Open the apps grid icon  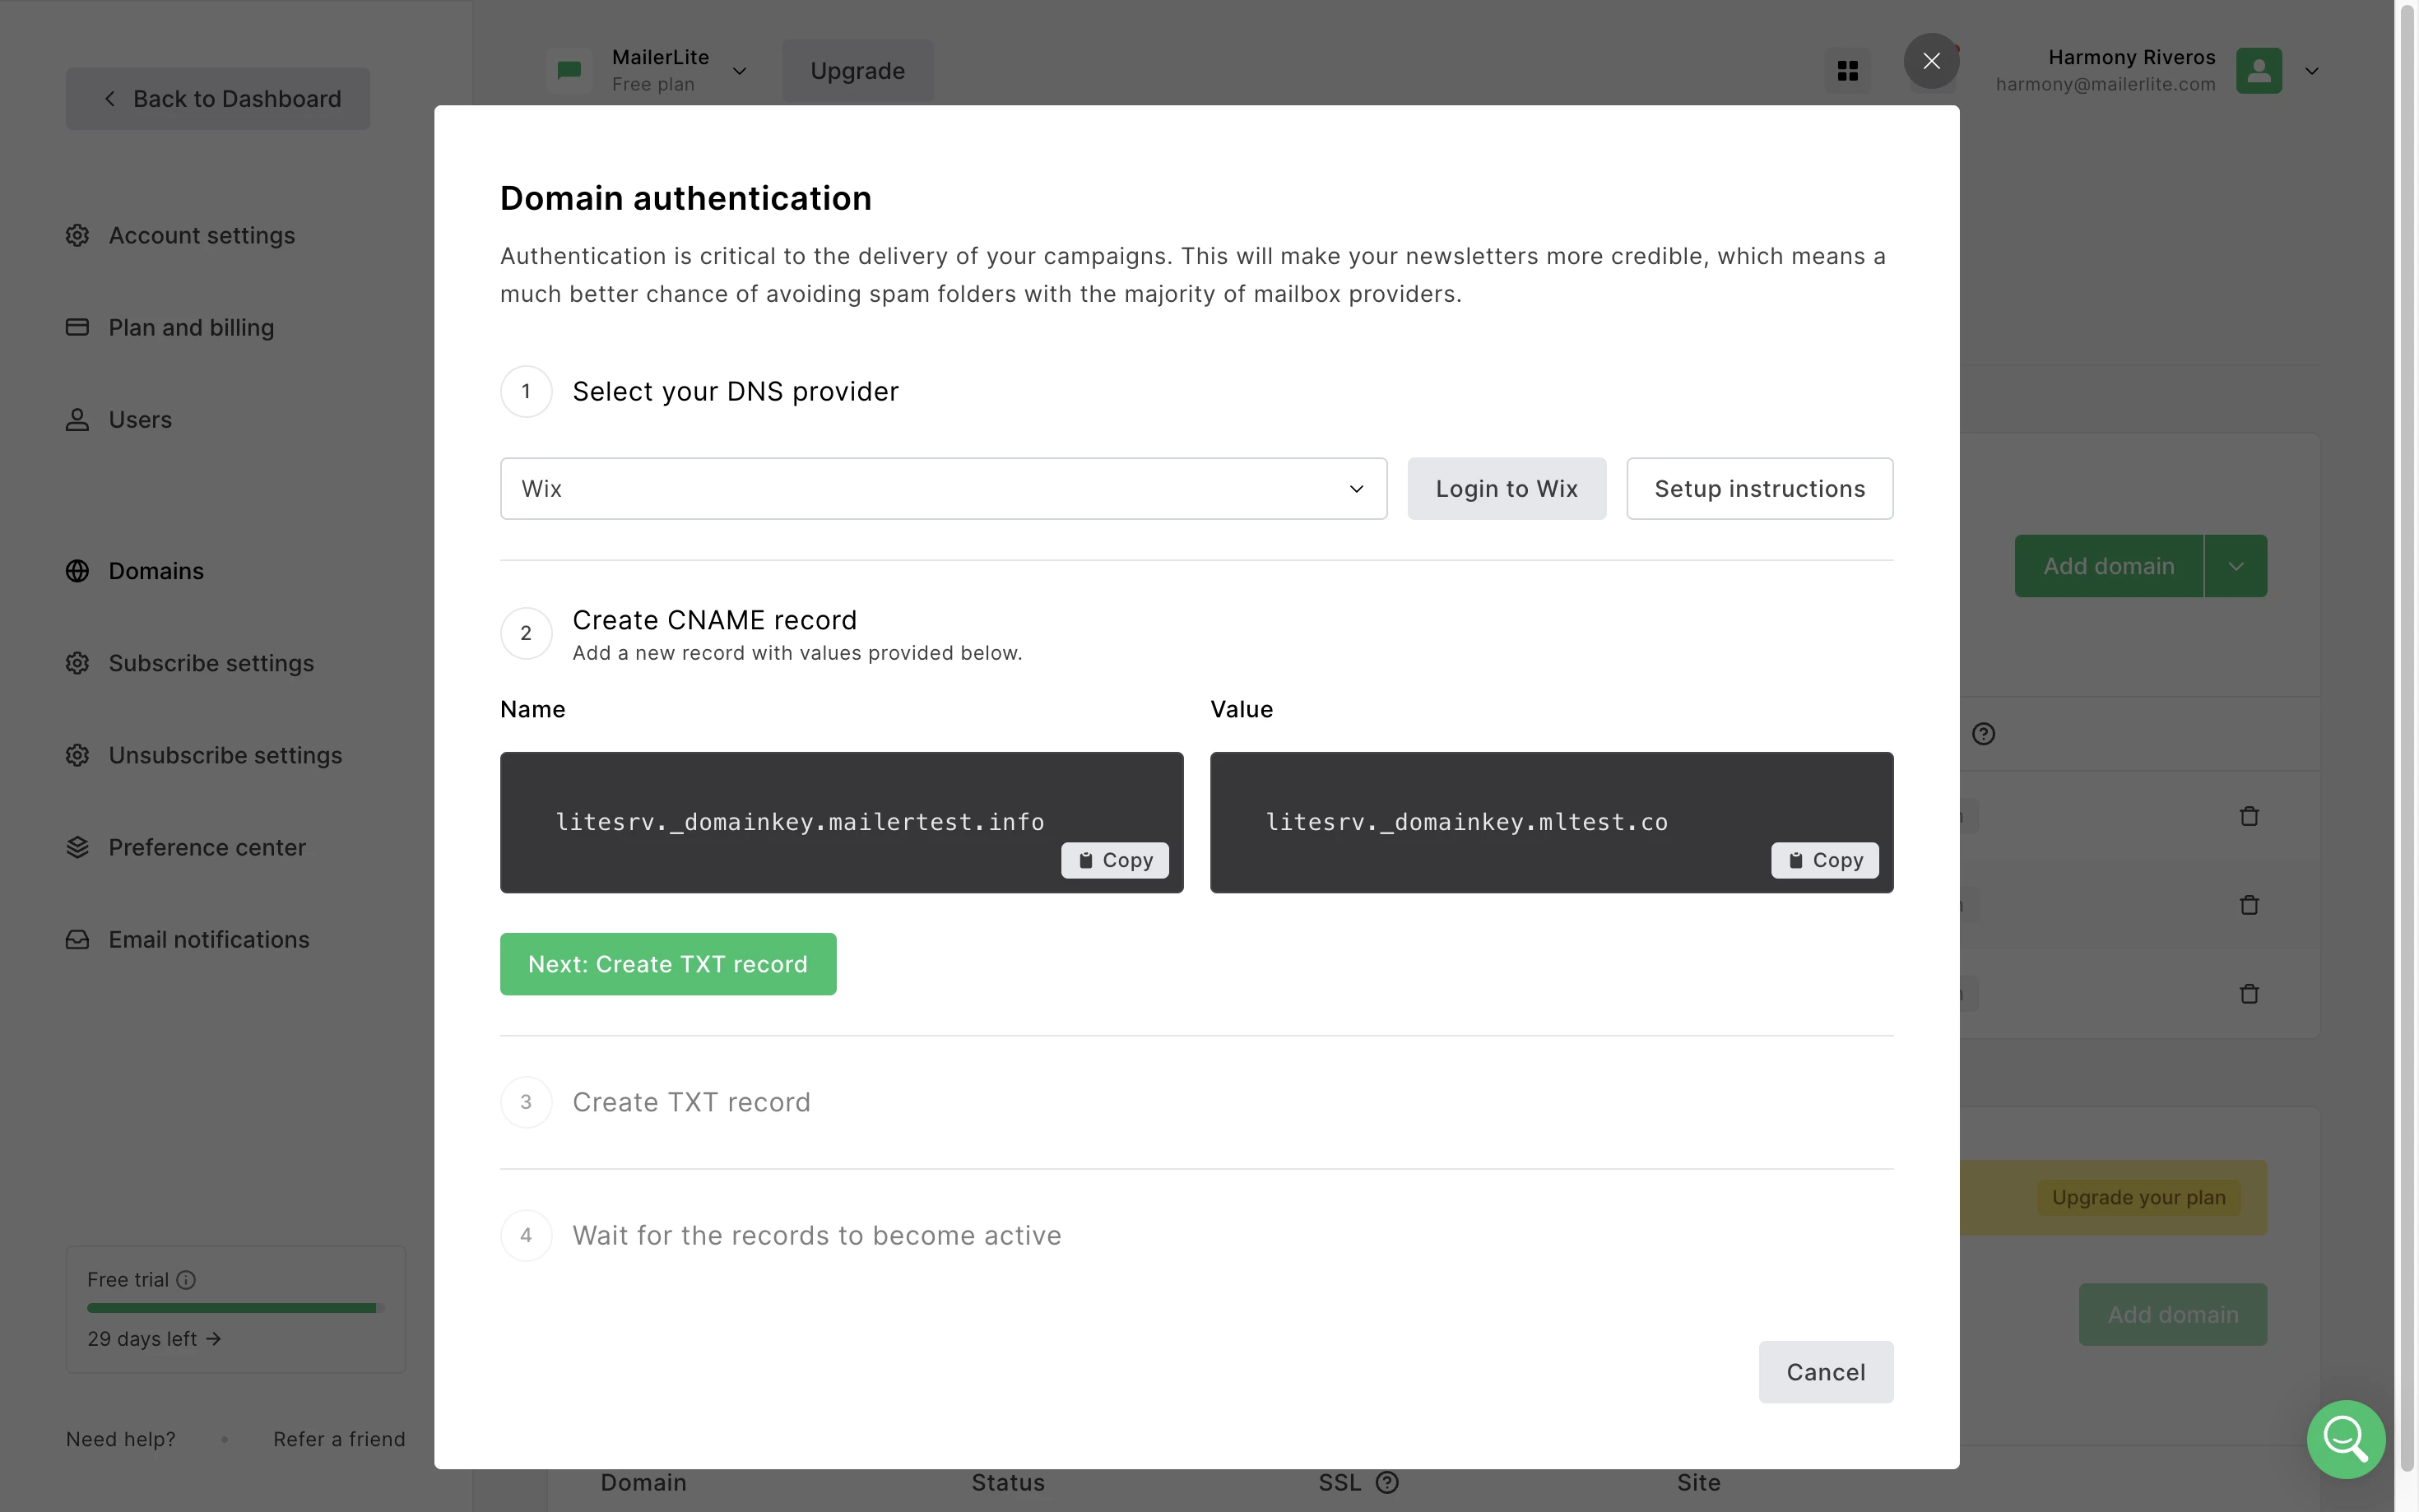pos(1847,71)
